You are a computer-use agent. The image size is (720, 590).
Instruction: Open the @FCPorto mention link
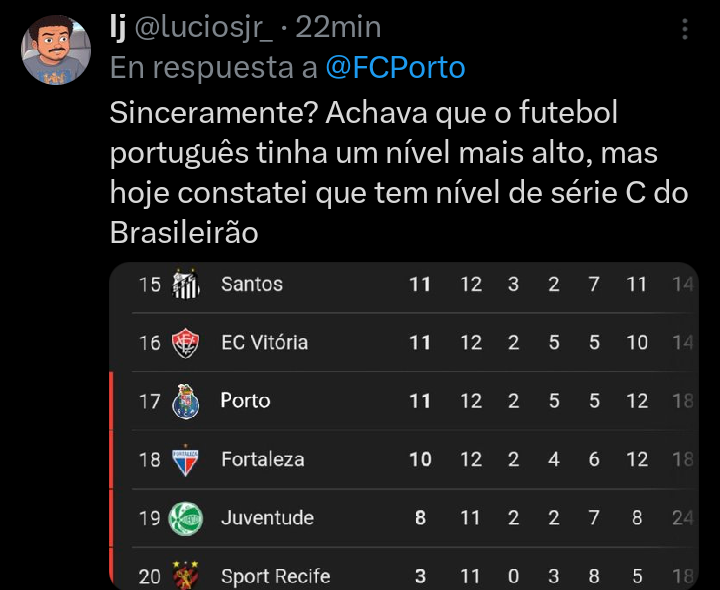395,67
